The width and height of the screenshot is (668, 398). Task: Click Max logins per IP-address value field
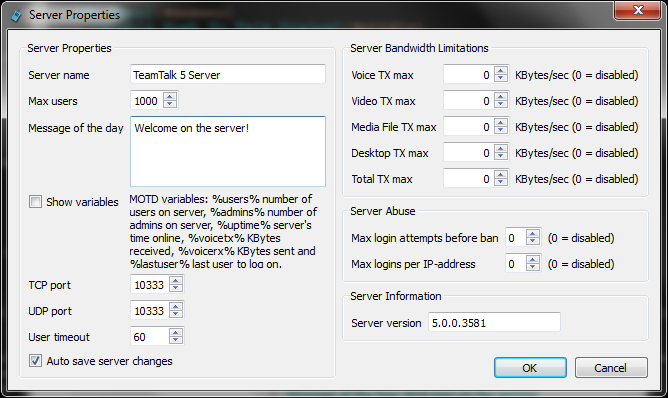coord(515,263)
